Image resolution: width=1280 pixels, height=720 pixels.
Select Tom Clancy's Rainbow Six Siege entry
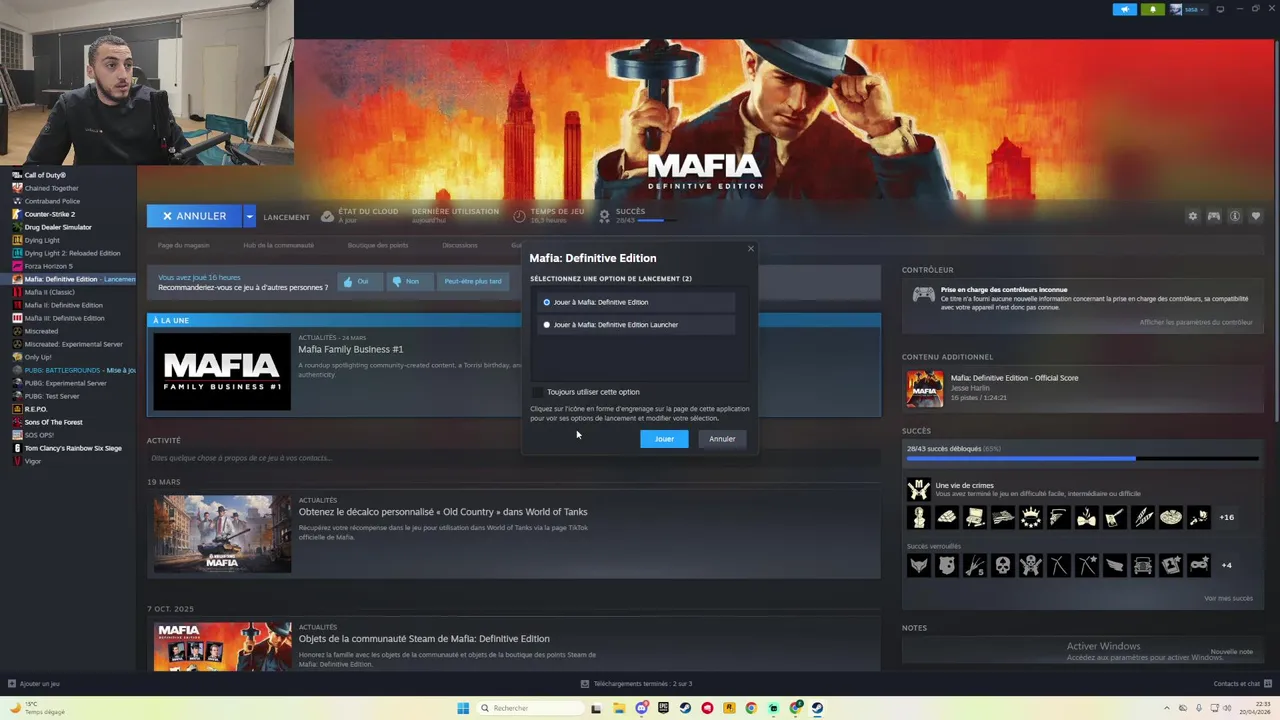click(x=72, y=448)
